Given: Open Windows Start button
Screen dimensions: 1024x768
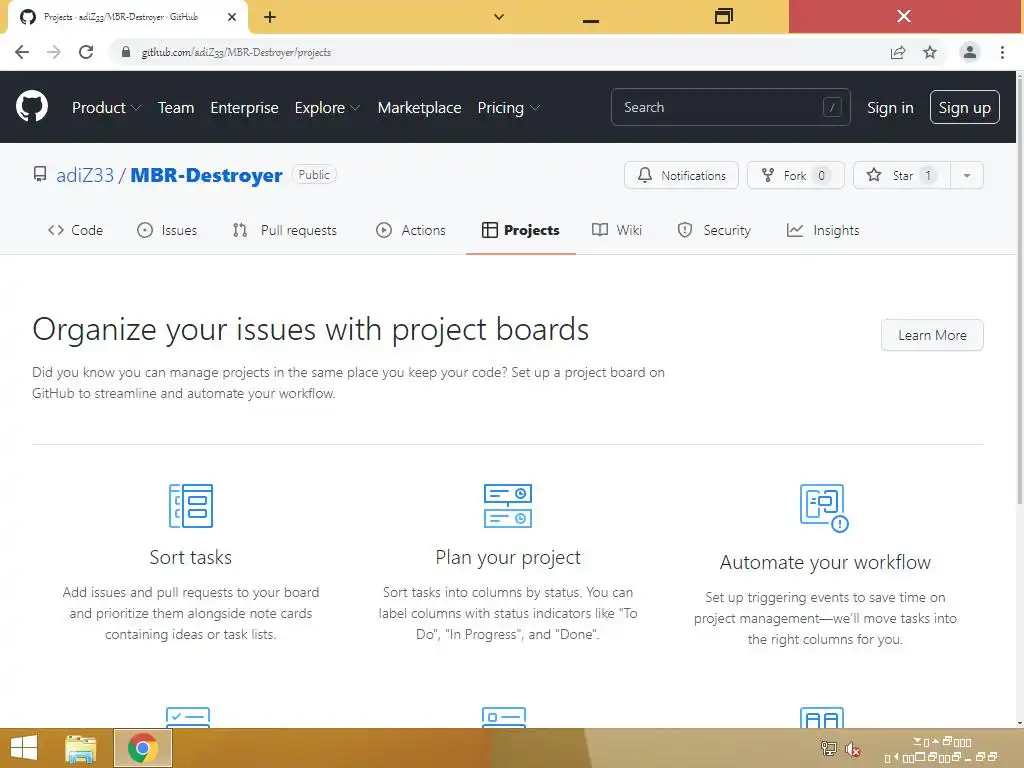Looking at the screenshot, I should click(24, 748).
